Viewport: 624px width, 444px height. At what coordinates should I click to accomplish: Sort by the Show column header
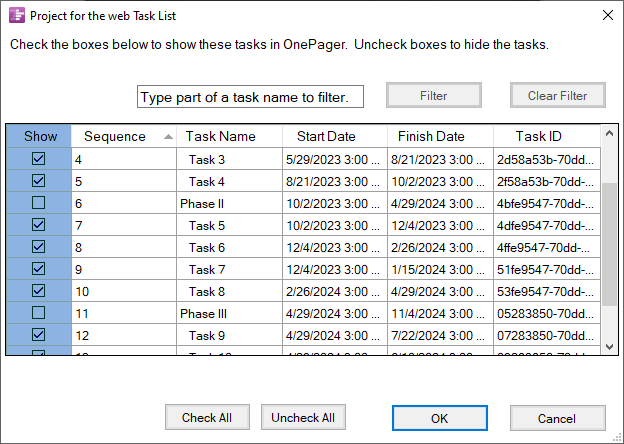point(39,136)
